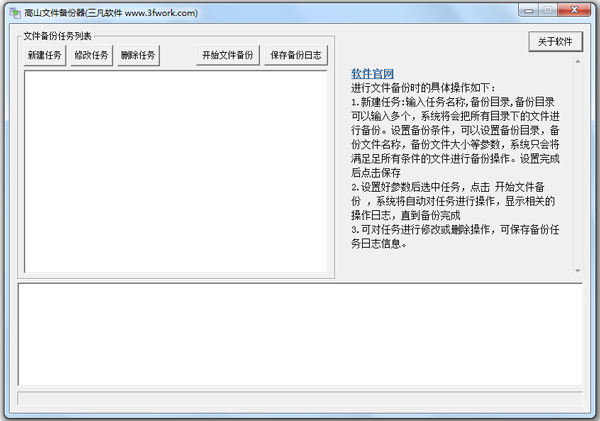This screenshot has width=600, height=421.
Task: Click inside the empty backup task list
Action: coord(176,170)
